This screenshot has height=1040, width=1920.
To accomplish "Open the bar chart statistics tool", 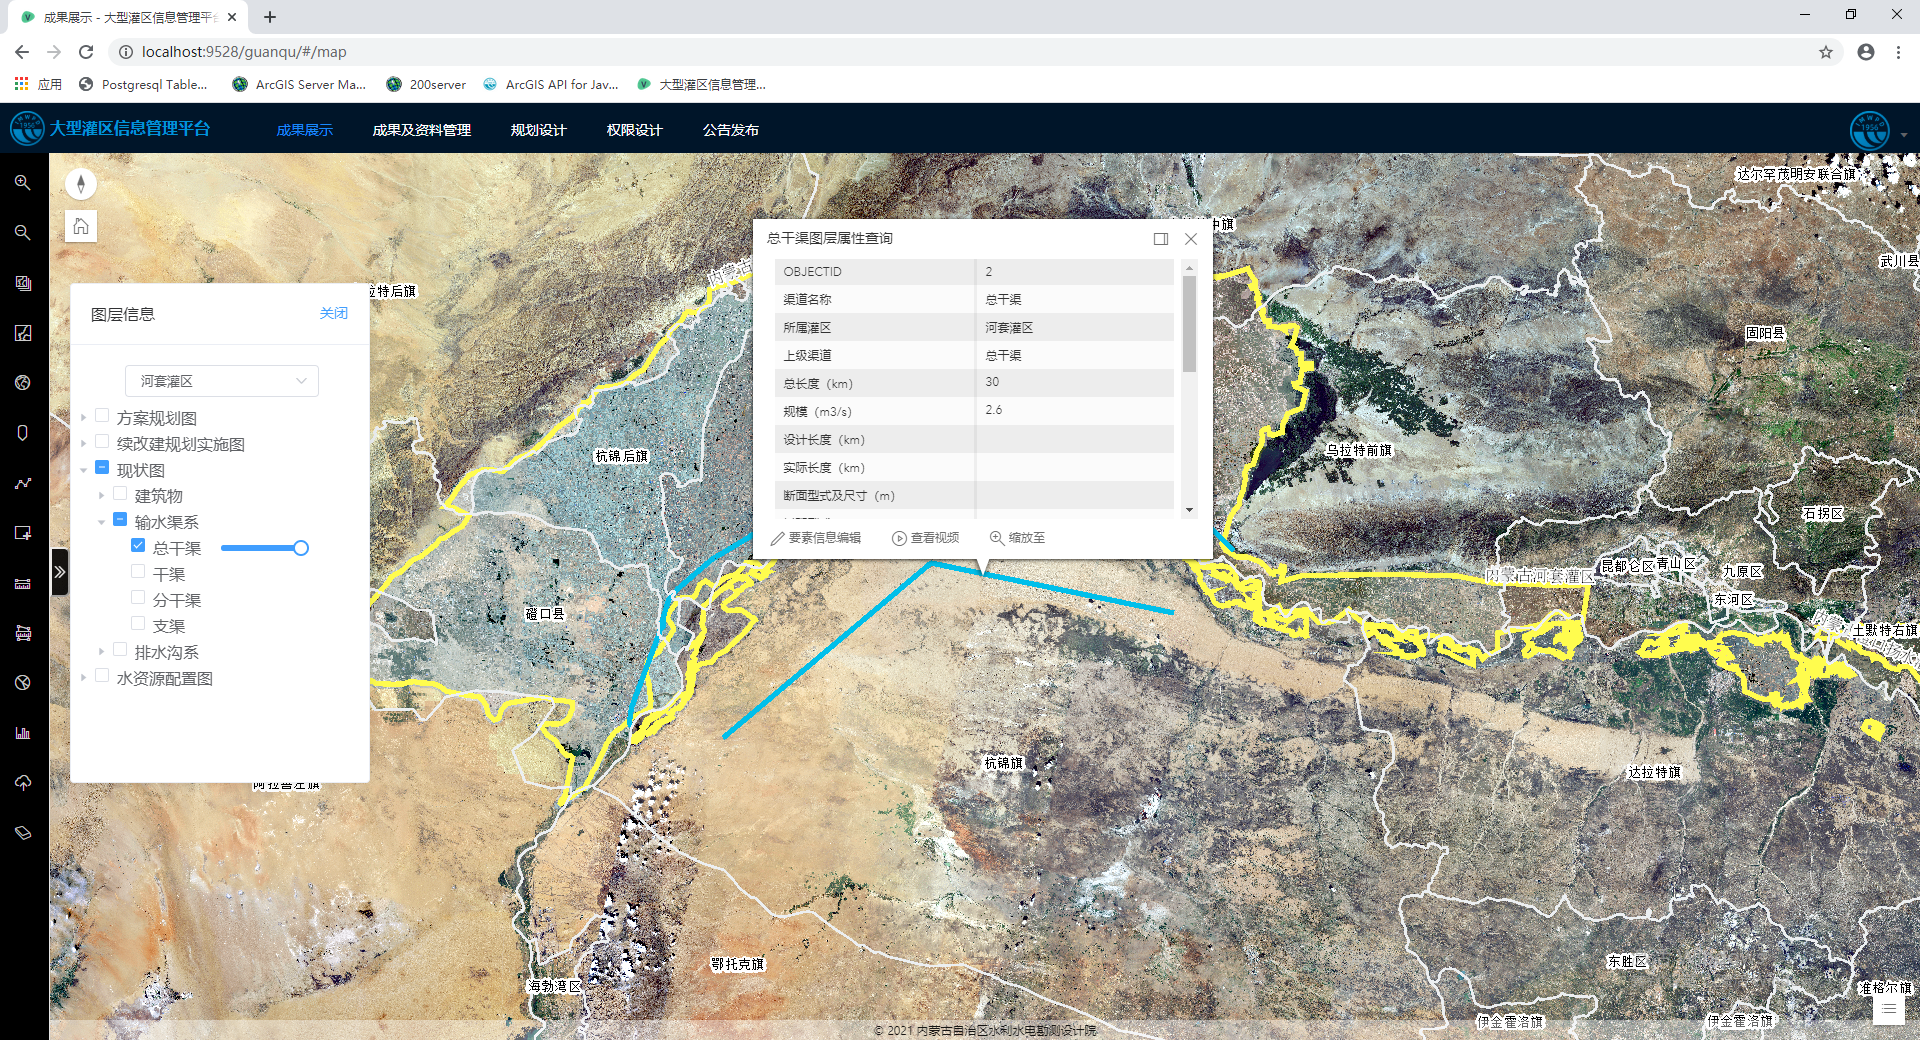I will tap(23, 733).
